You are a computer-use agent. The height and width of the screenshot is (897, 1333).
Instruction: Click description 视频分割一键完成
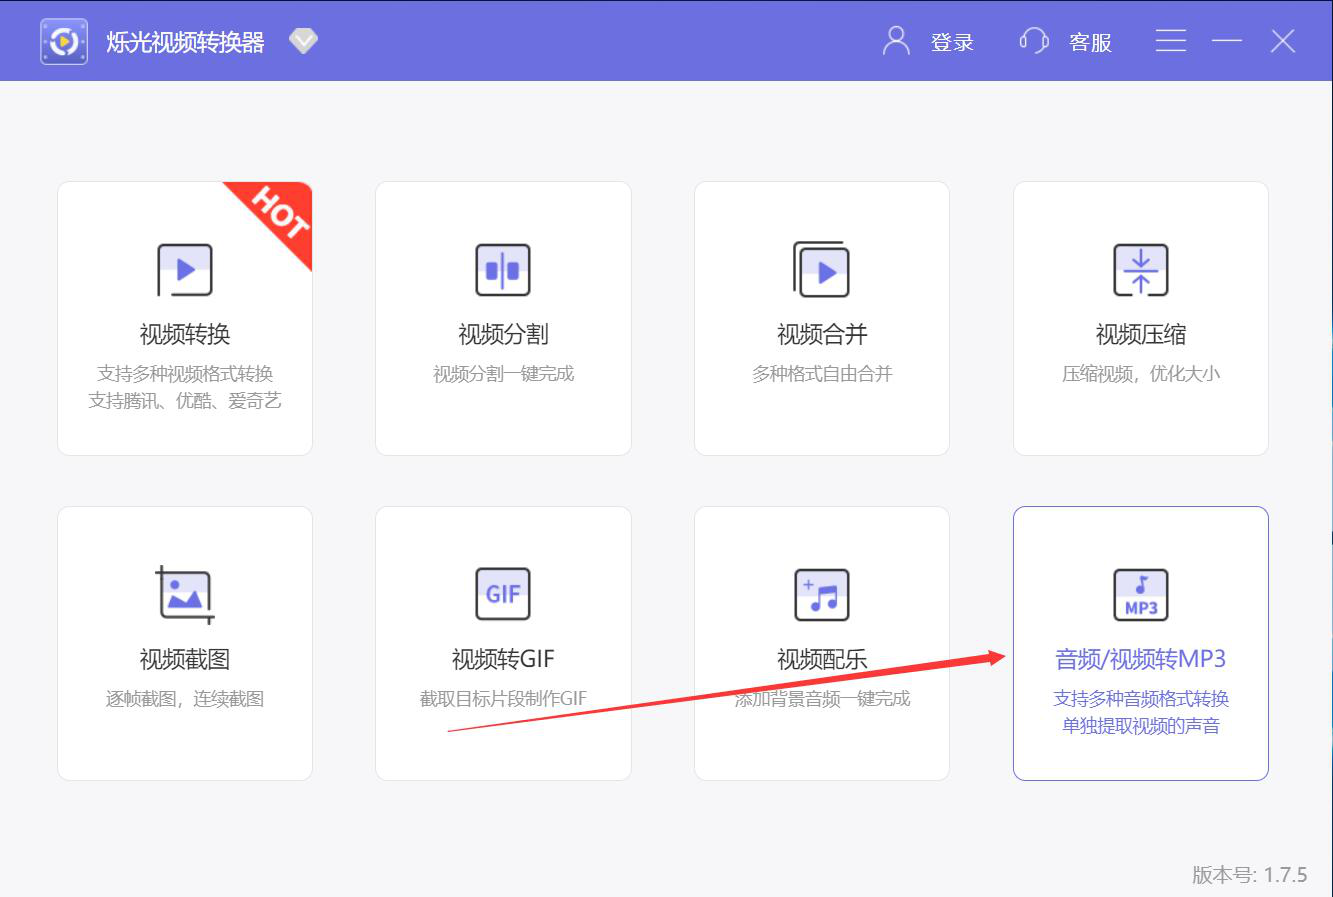(503, 374)
